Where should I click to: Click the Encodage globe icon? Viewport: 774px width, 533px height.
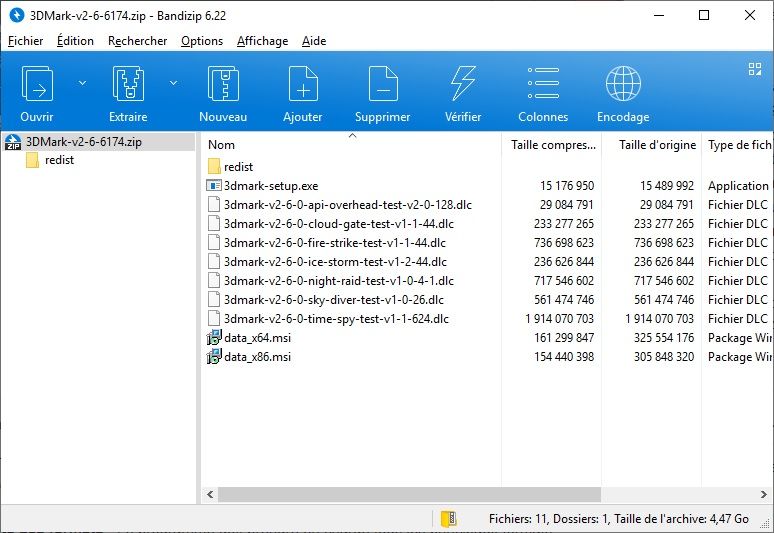click(x=623, y=84)
